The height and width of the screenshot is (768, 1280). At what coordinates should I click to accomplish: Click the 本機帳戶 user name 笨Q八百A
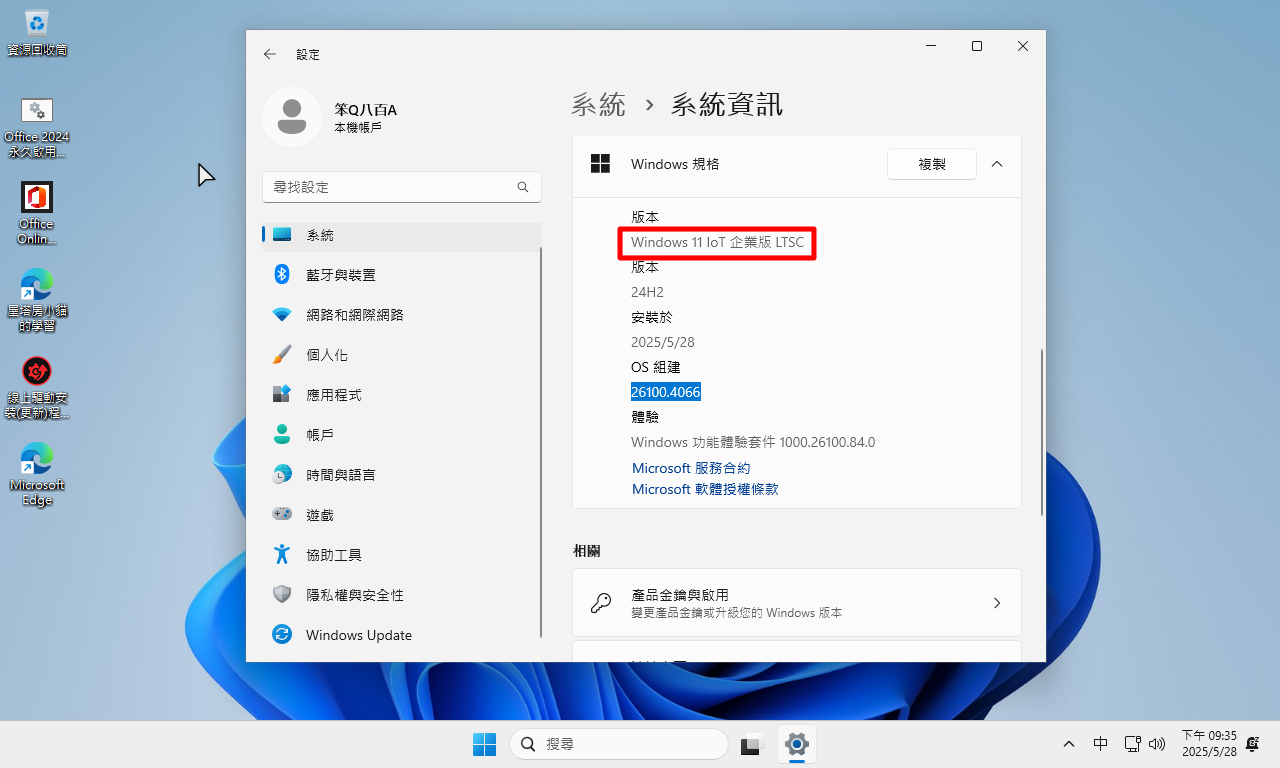pyautogui.click(x=365, y=110)
